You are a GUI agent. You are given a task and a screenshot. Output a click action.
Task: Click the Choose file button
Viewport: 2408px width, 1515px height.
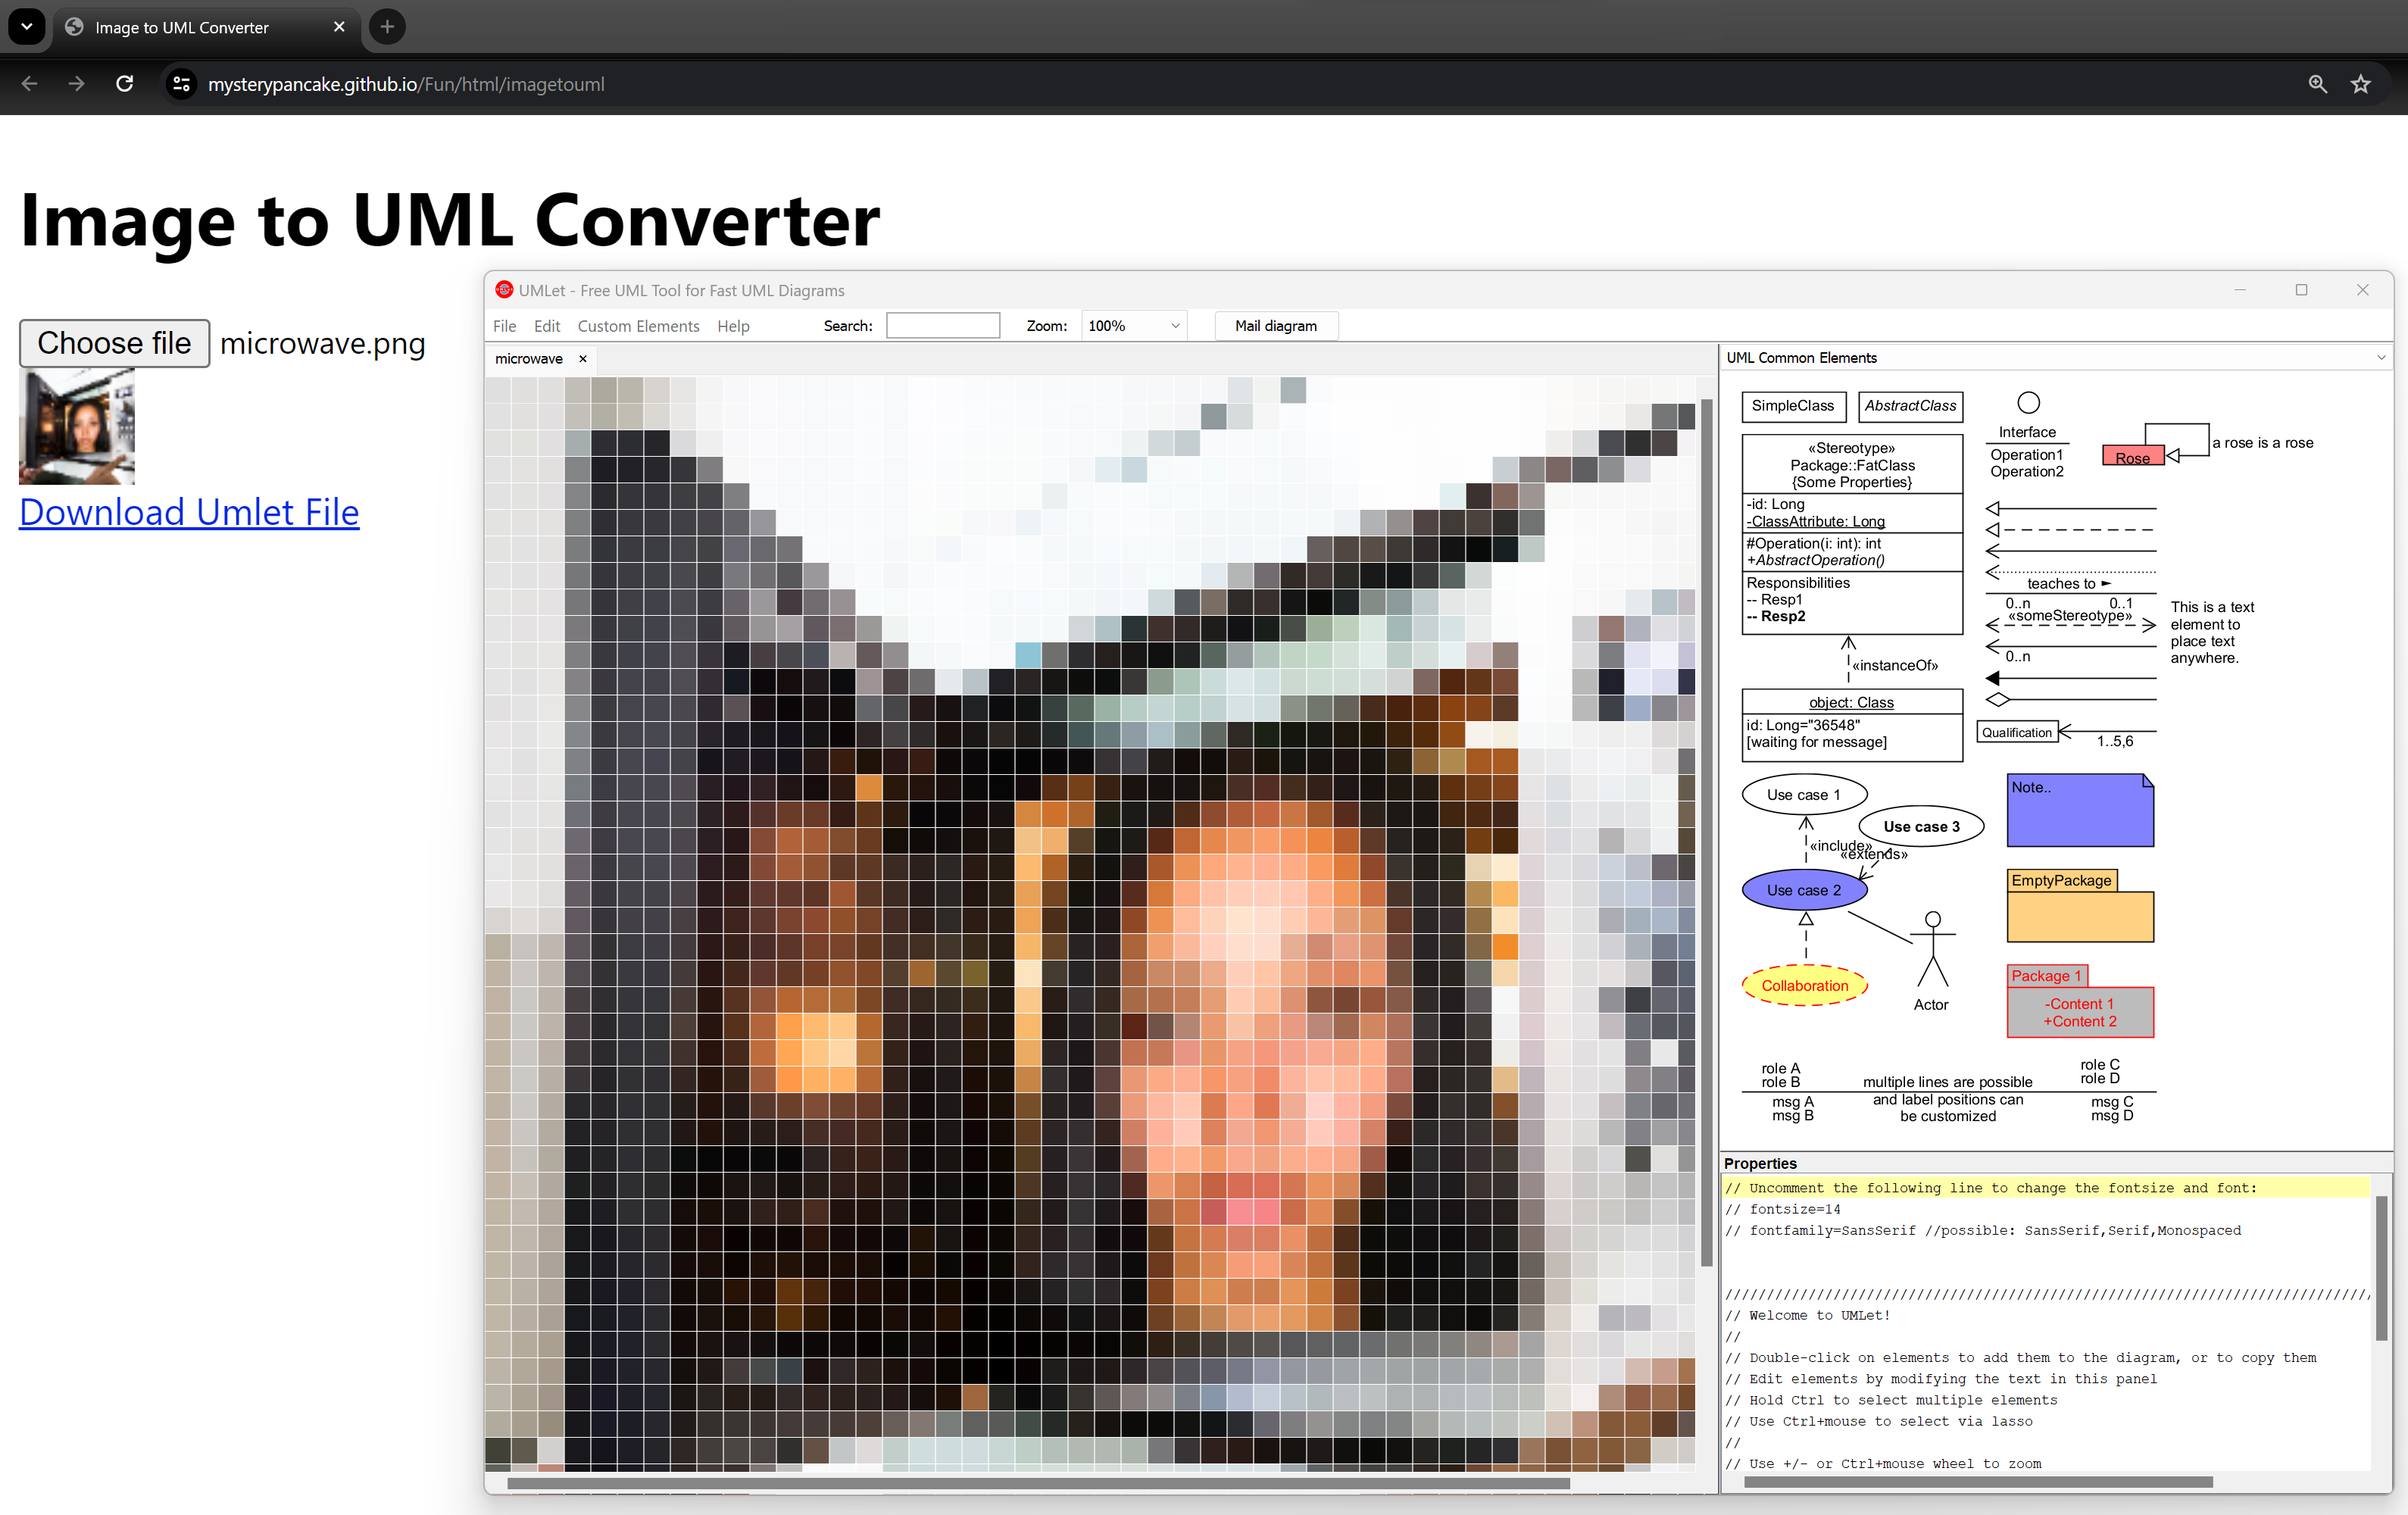pos(114,343)
